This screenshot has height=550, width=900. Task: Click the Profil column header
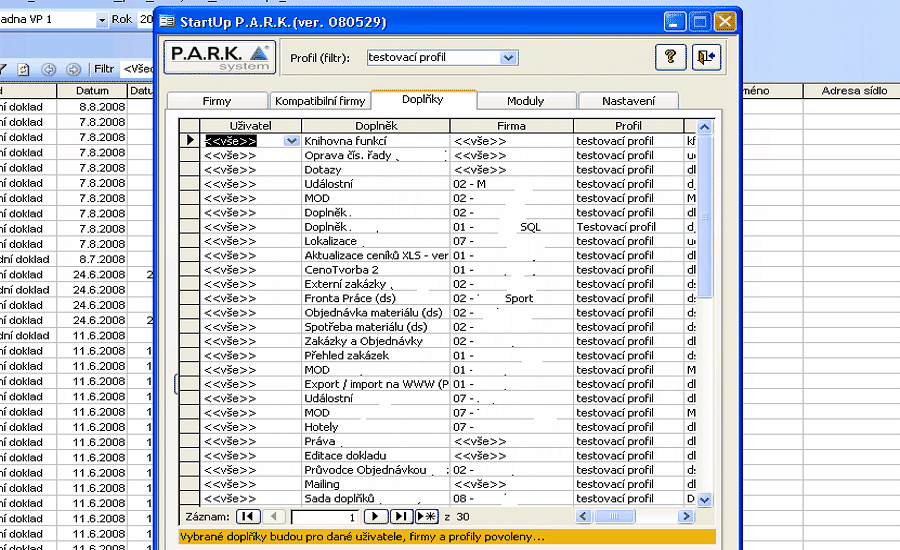[629, 126]
